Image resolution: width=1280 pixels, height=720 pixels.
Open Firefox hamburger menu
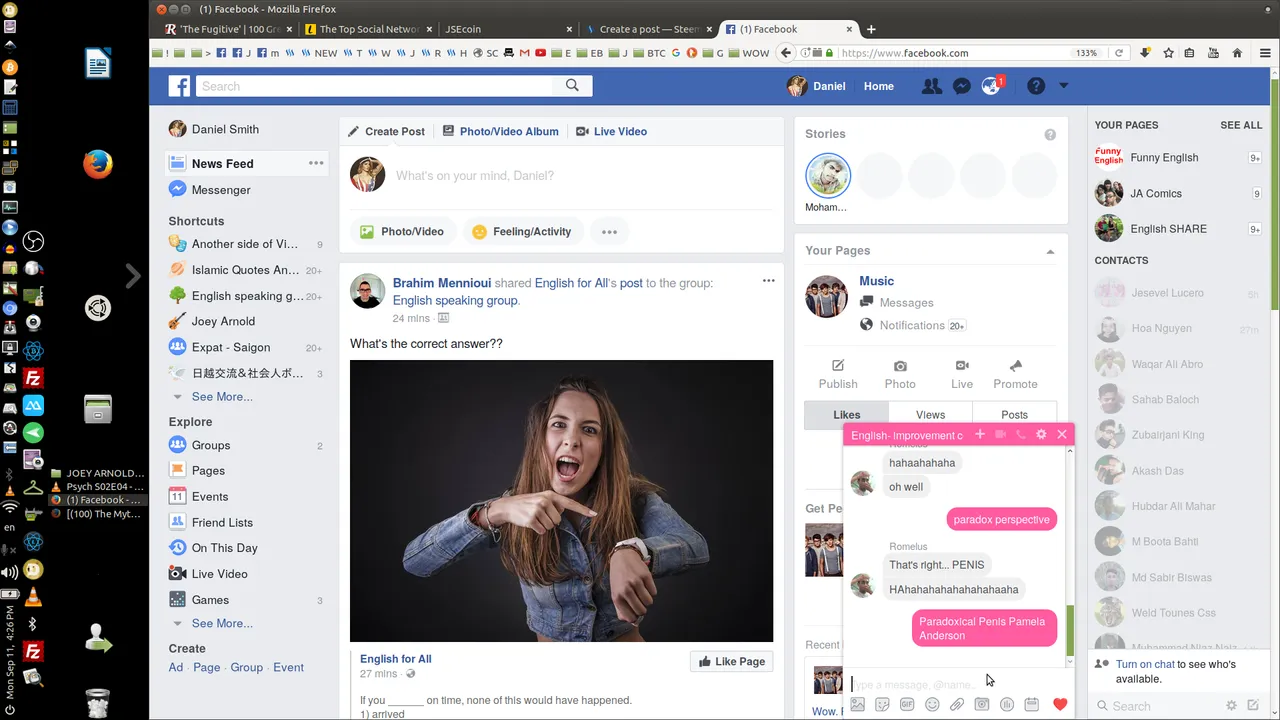pyautogui.click(x=1265, y=53)
